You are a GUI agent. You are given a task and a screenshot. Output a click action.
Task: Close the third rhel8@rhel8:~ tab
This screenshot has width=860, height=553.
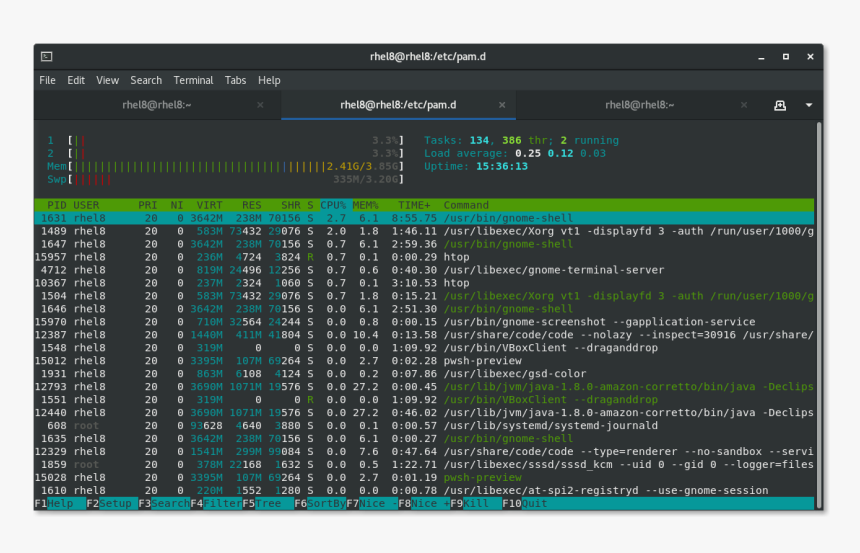745,105
